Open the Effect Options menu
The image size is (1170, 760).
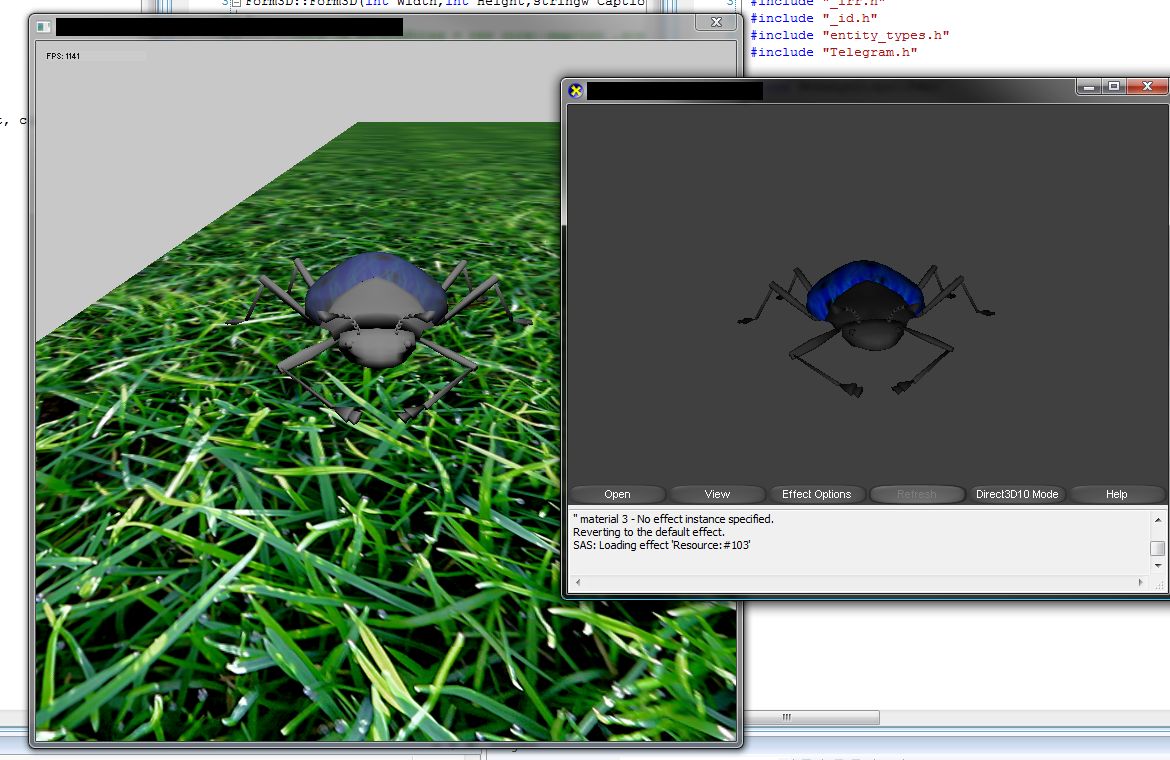pos(816,494)
